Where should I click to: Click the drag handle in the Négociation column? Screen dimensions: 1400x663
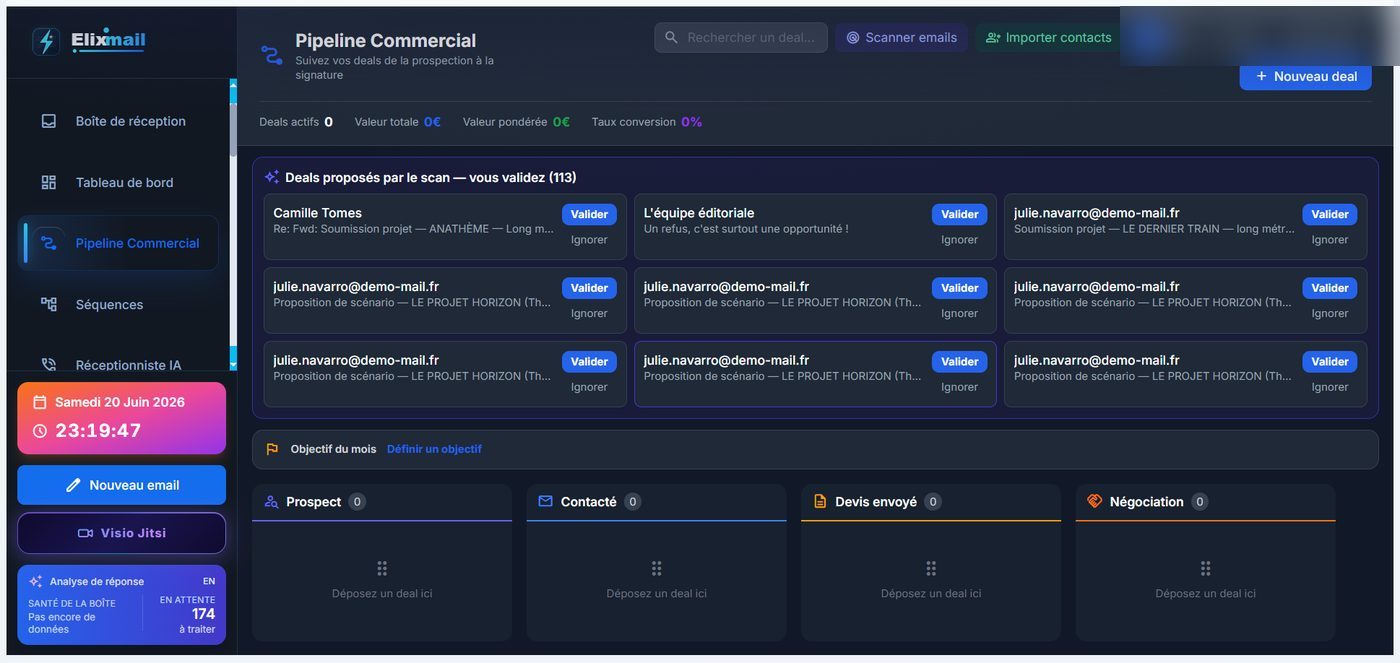point(1205,568)
